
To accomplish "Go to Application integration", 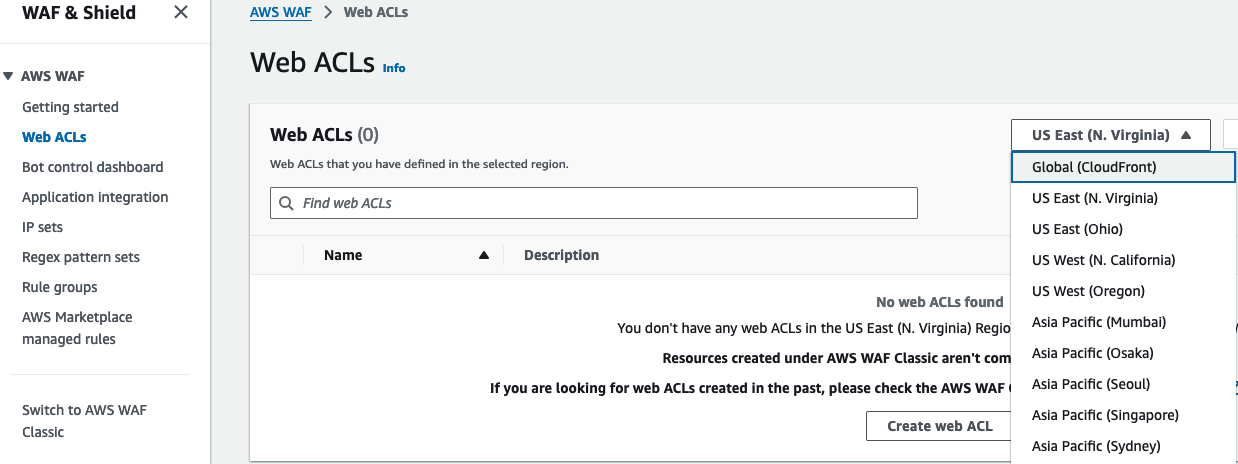I will point(95,197).
